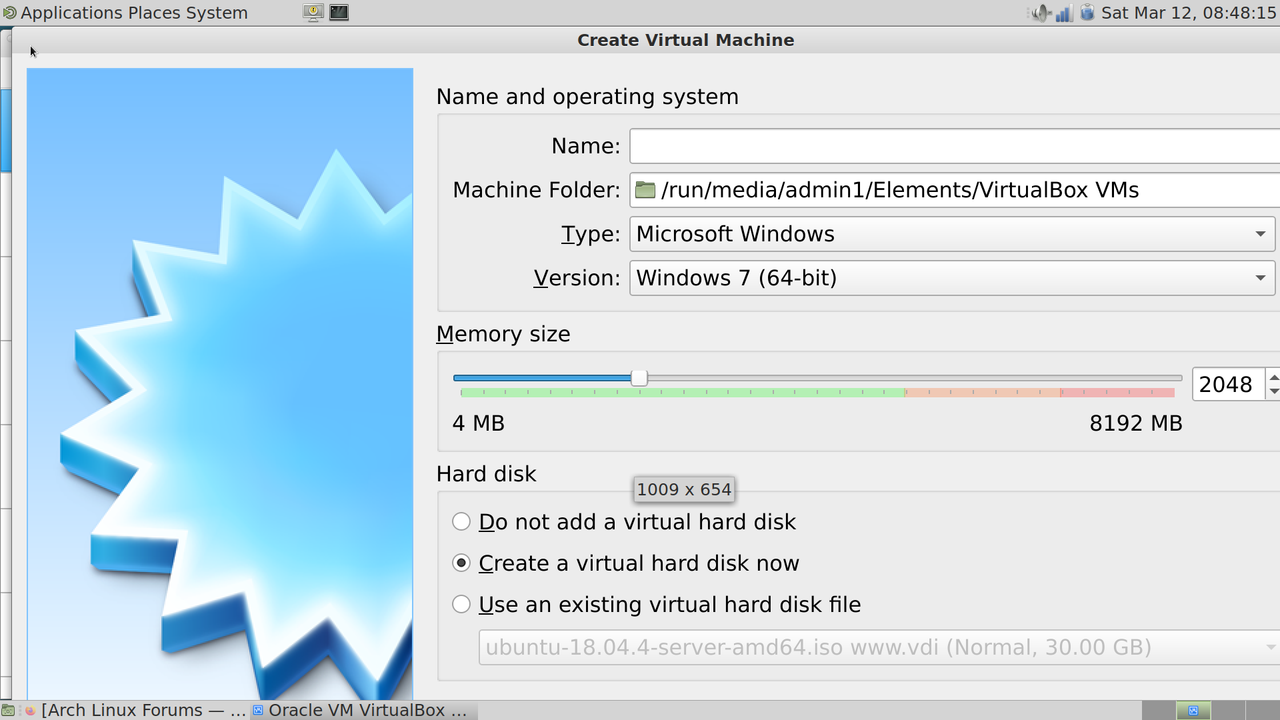Open the volume control tray icon
This screenshot has height=720, width=1280.
(1042, 13)
